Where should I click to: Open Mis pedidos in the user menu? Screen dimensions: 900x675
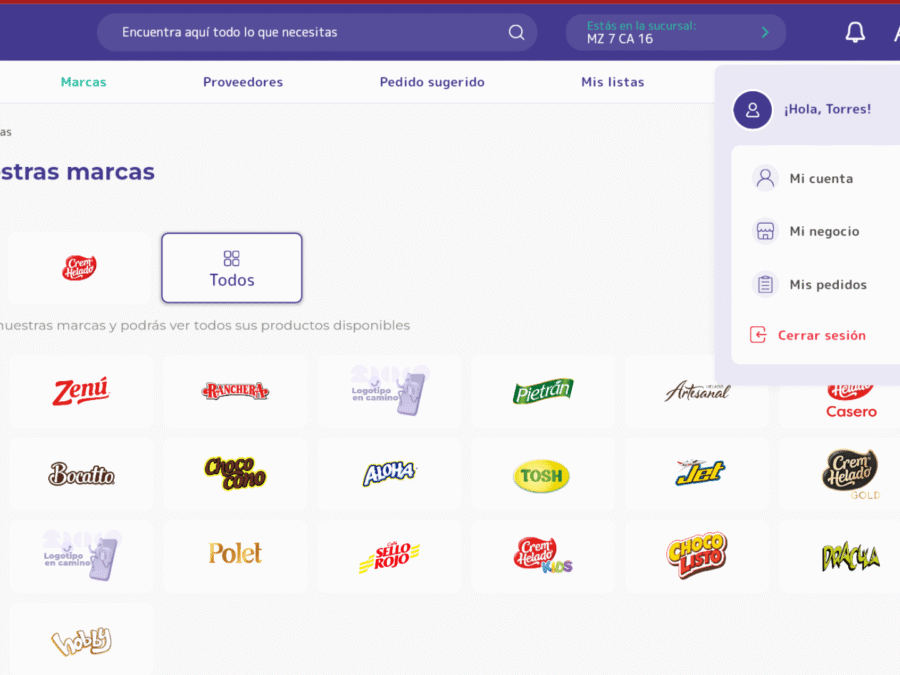tap(827, 285)
